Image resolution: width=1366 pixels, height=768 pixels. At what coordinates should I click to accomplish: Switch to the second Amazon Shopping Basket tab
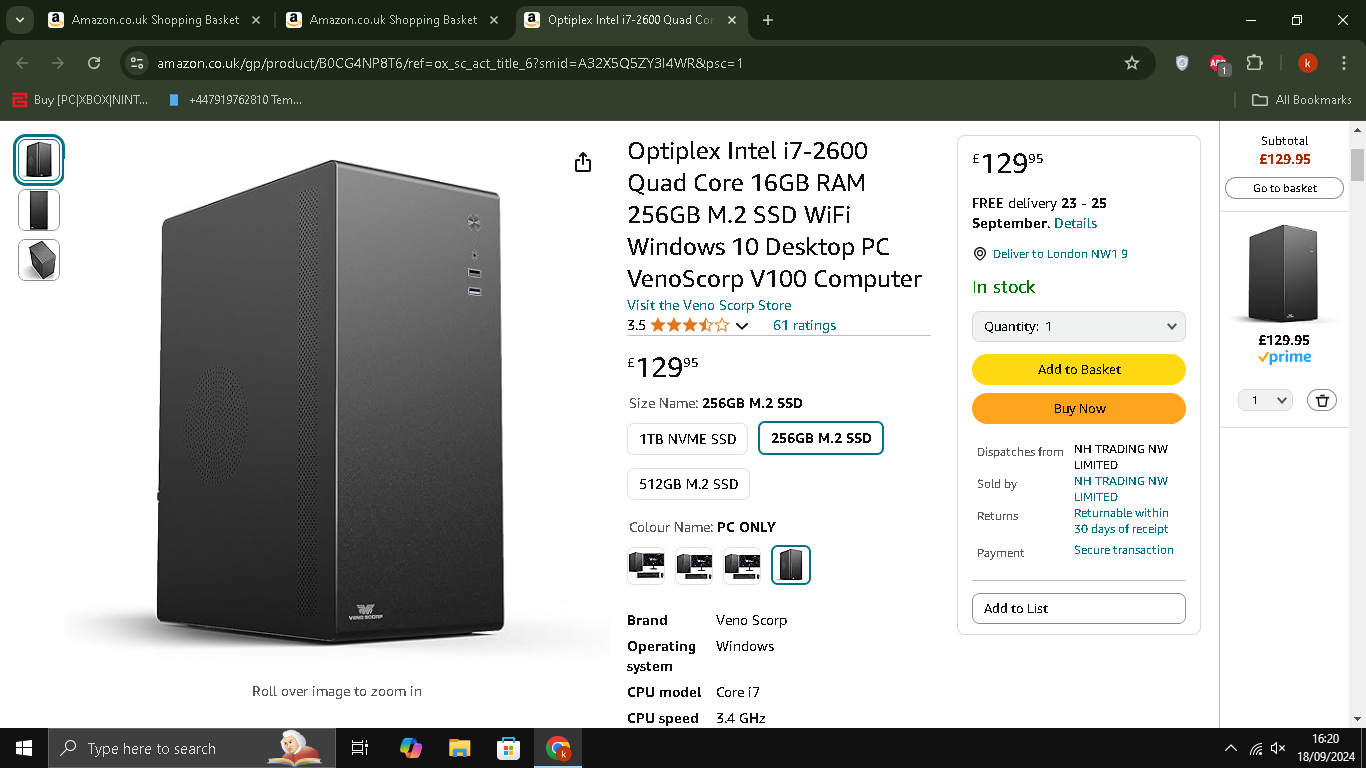click(393, 20)
